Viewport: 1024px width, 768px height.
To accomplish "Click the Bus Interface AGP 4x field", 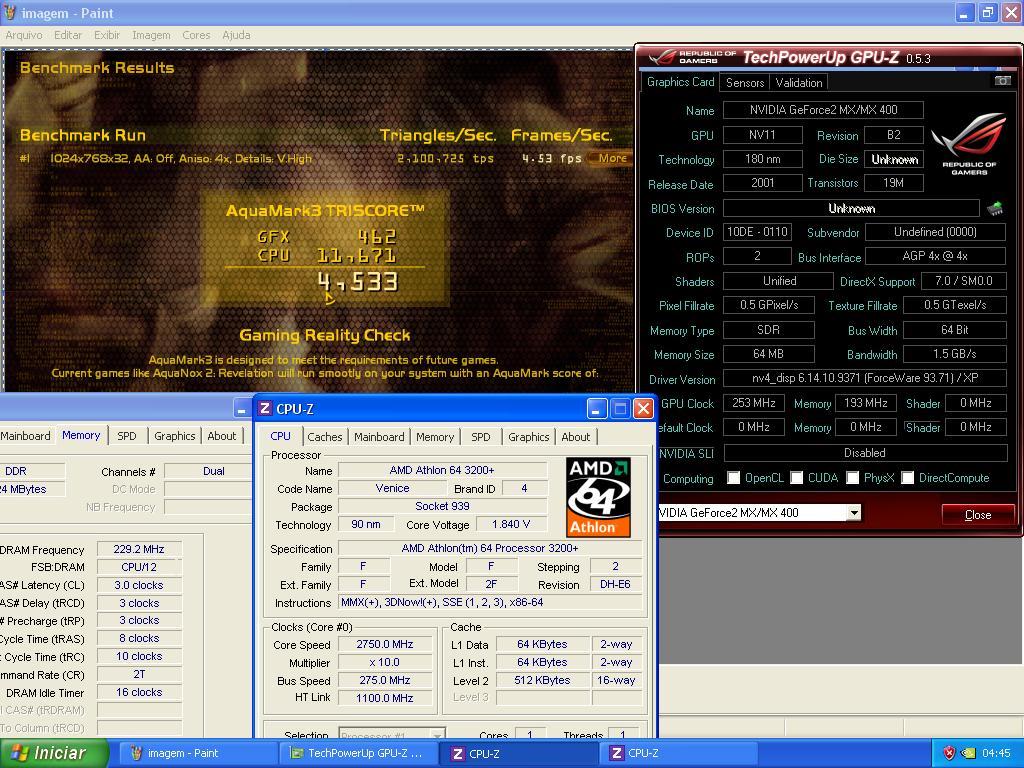I will tap(935, 256).
